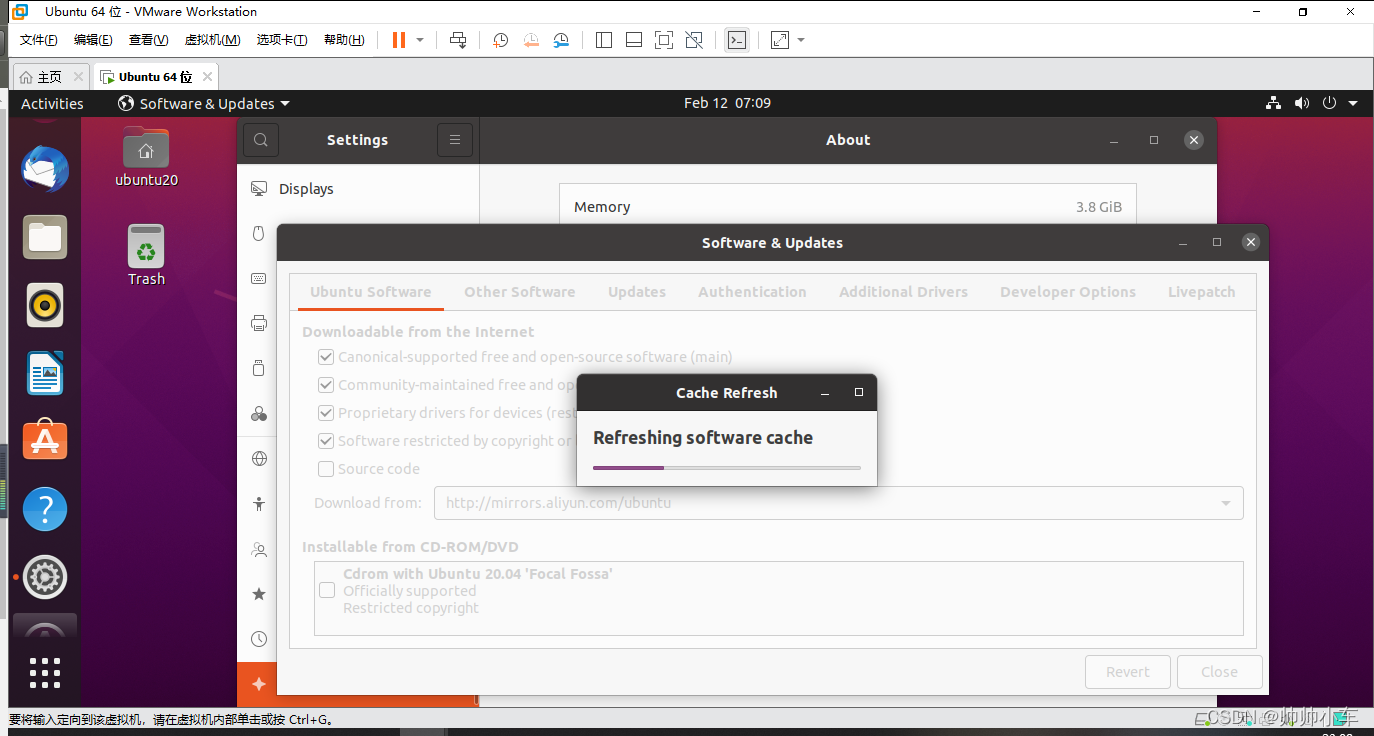
Task: Click the Settings gear icon in the dock
Action: (45, 577)
